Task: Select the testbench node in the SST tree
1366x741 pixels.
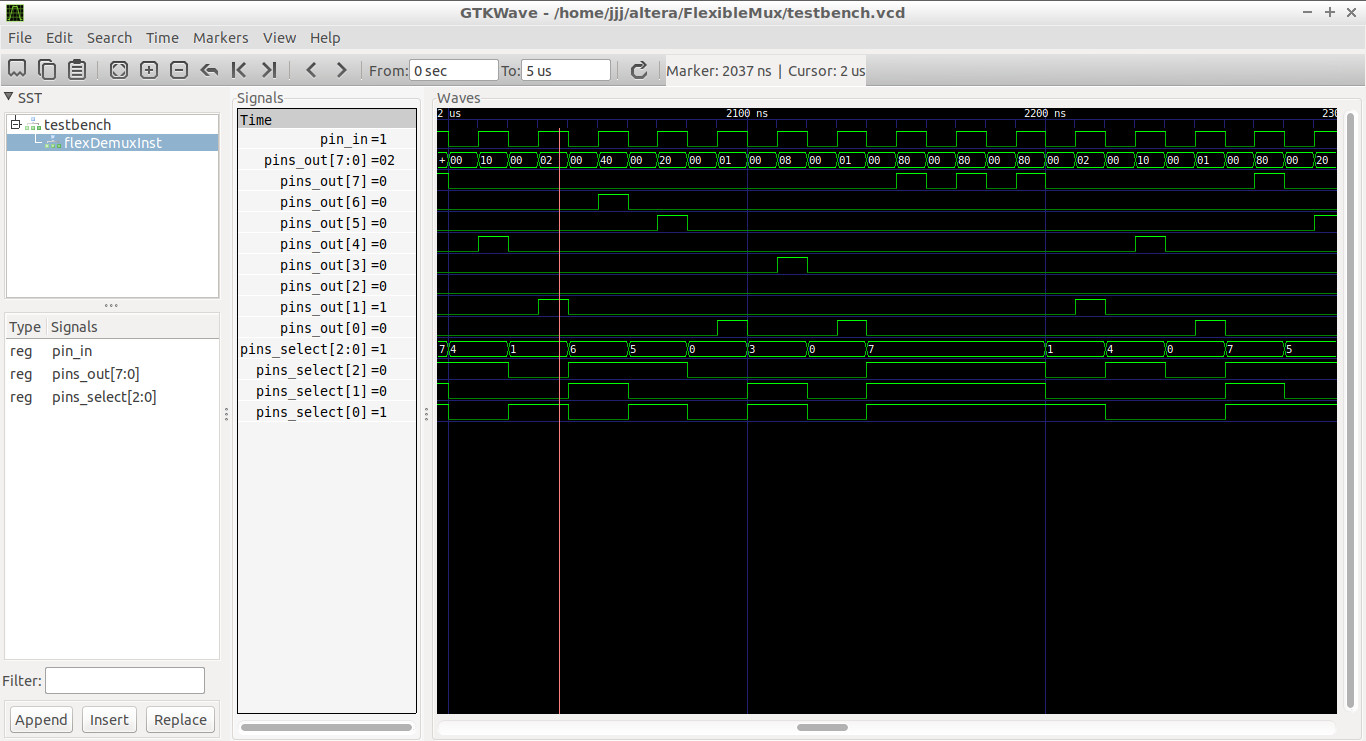Action: 77,124
